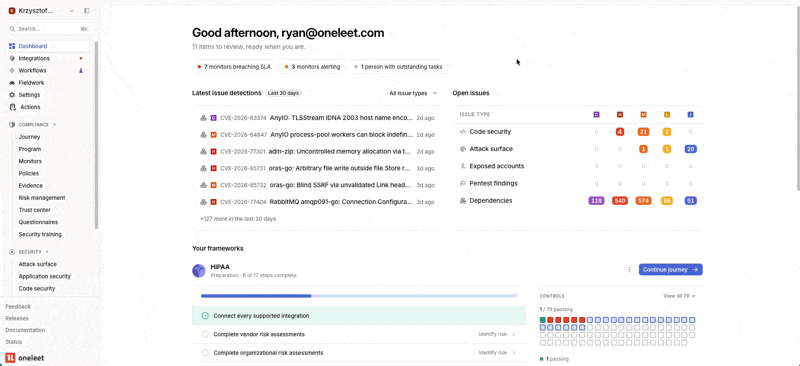Image resolution: width=800 pixels, height=366 pixels.
Task: Open CVE-2026-77404 RabbitMQ amqp091-go row
Action: coord(317,202)
